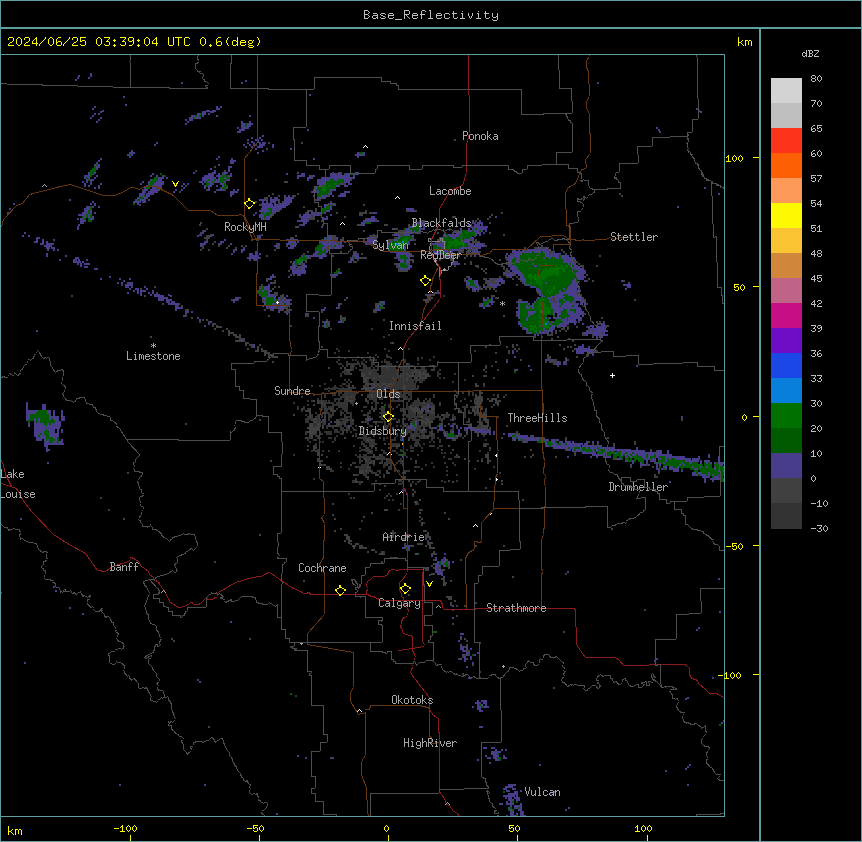Select the purple 36-39 dBZ legend swatch
Image resolution: width=862 pixels, height=842 pixels.
click(x=786, y=341)
